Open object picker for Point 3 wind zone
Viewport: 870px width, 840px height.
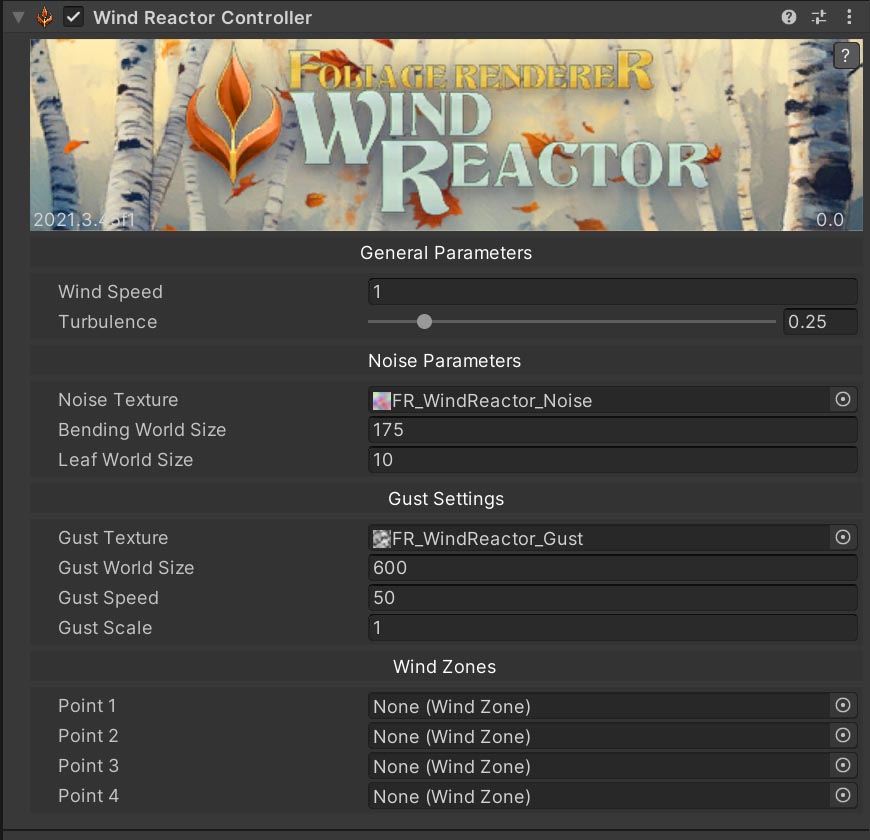843,766
